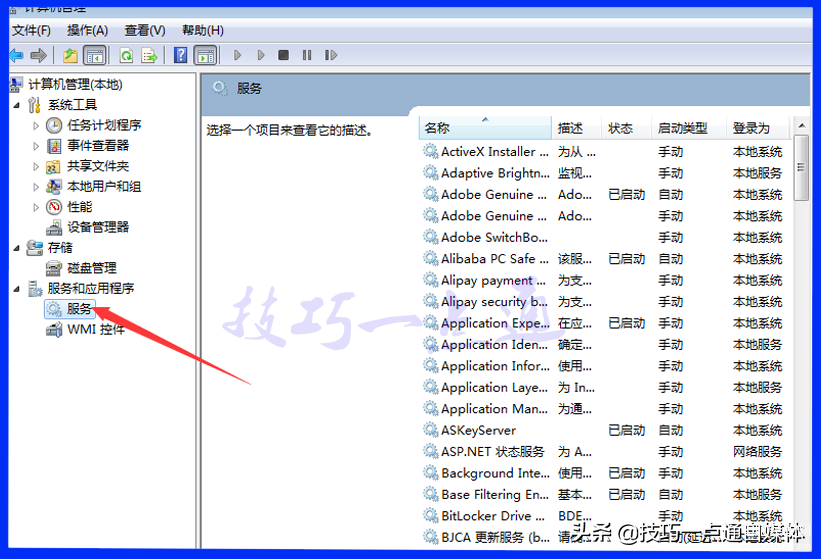Open the 帮助(H) menu
The image size is (821, 559).
[x=203, y=30]
